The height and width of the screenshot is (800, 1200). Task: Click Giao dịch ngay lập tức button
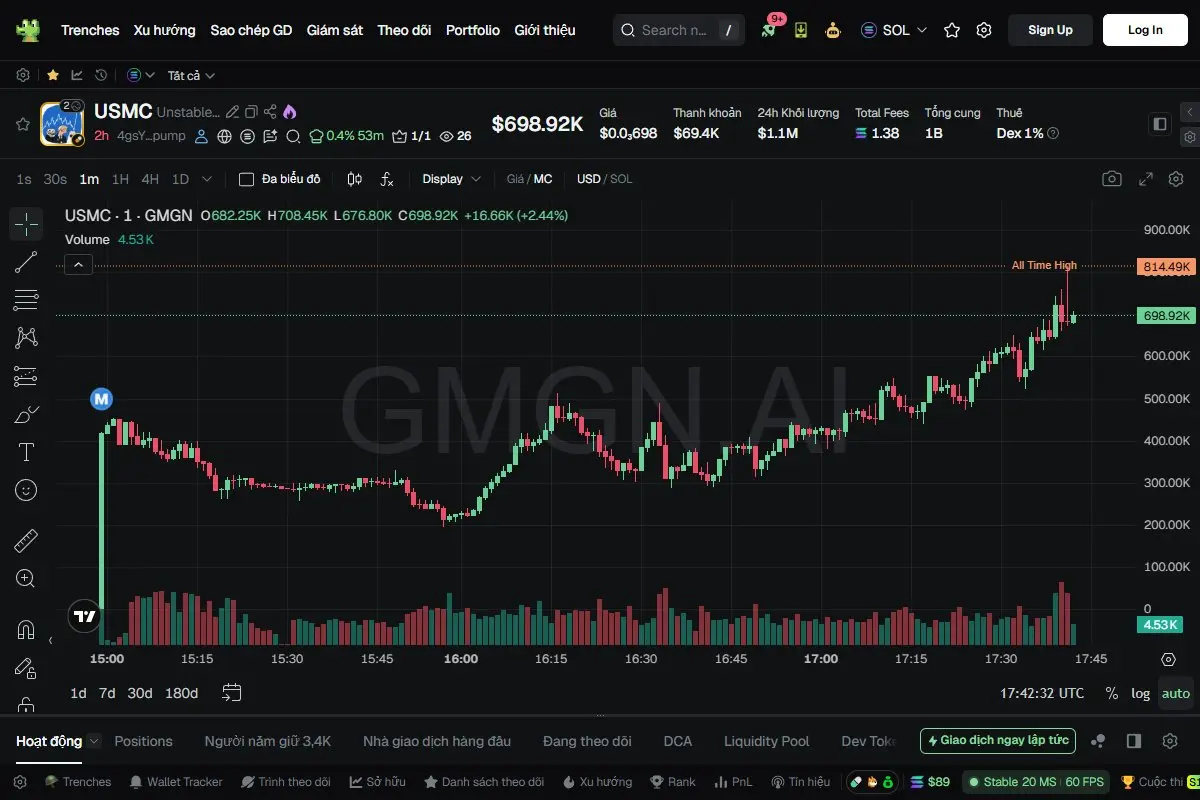998,741
